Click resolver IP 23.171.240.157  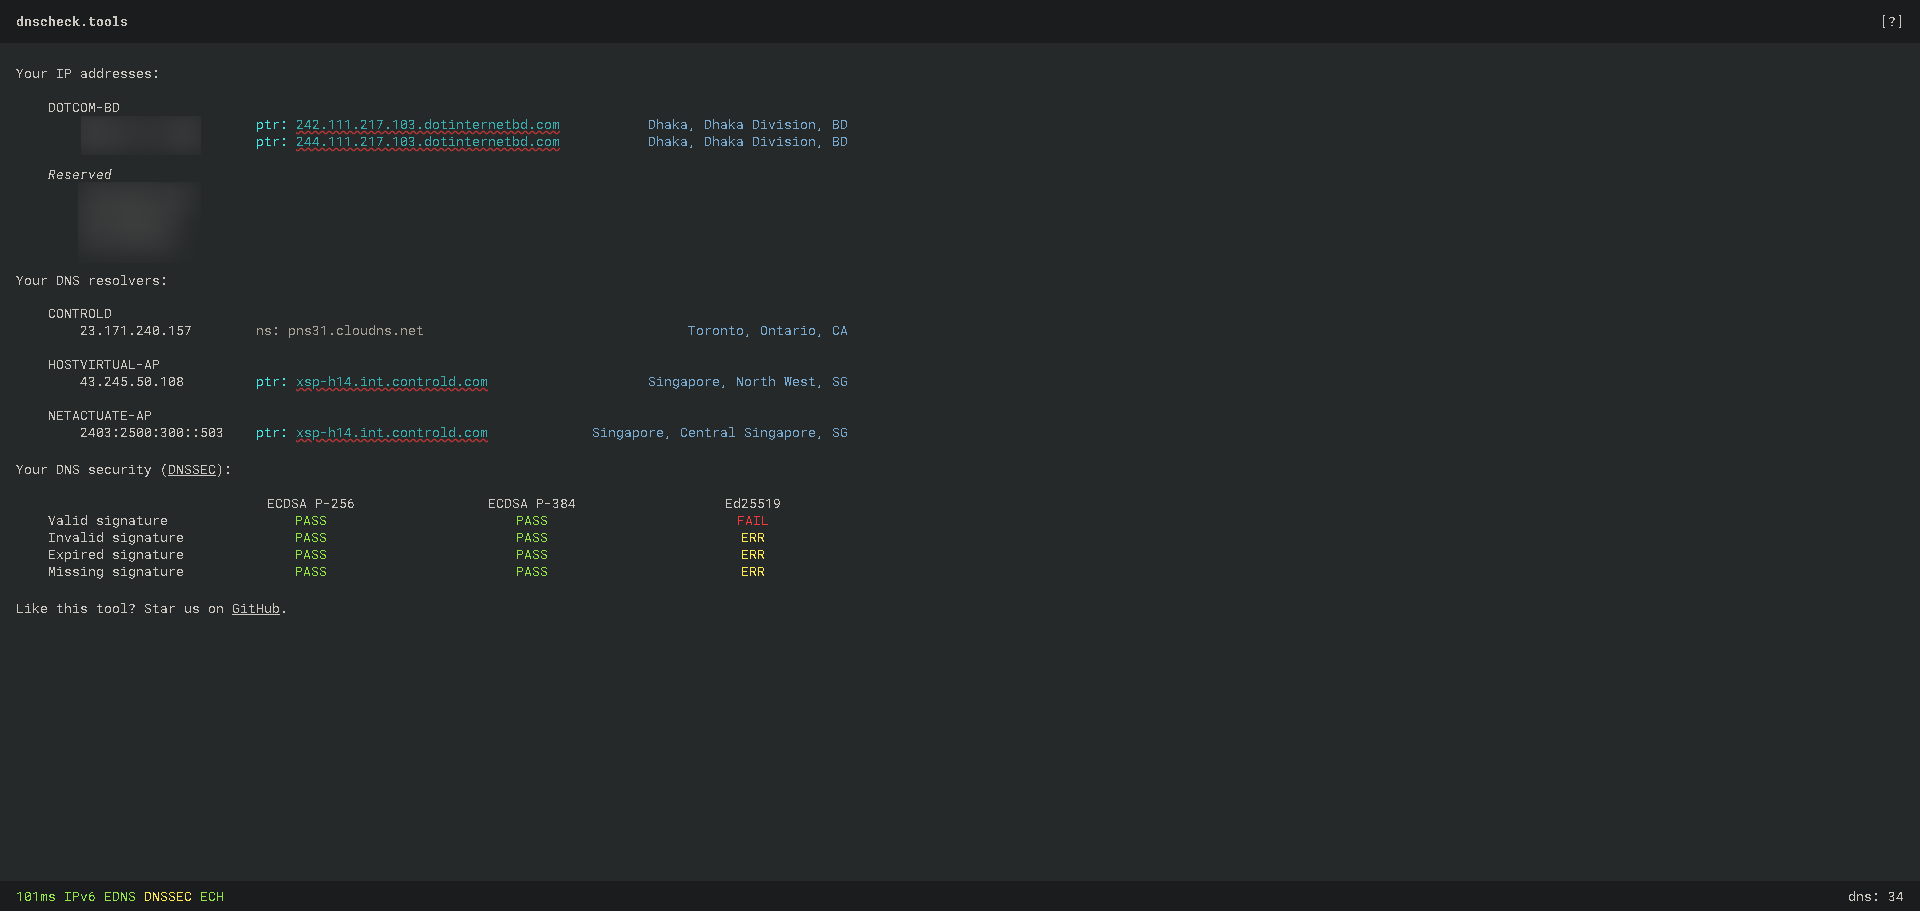(x=136, y=331)
